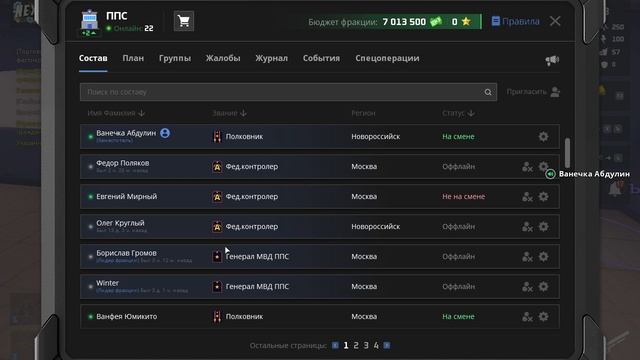Select the Ванечка Абдулин row name
Image resolution: width=640 pixels, height=360 pixels.
[x=126, y=133]
